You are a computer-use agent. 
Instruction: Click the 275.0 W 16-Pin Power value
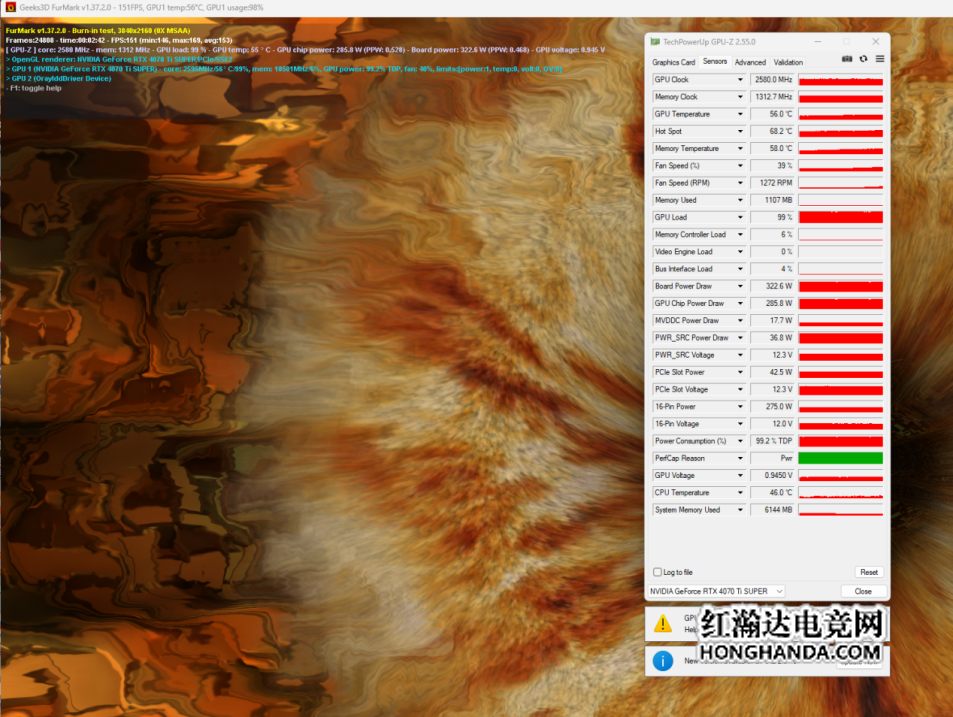tap(772, 407)
